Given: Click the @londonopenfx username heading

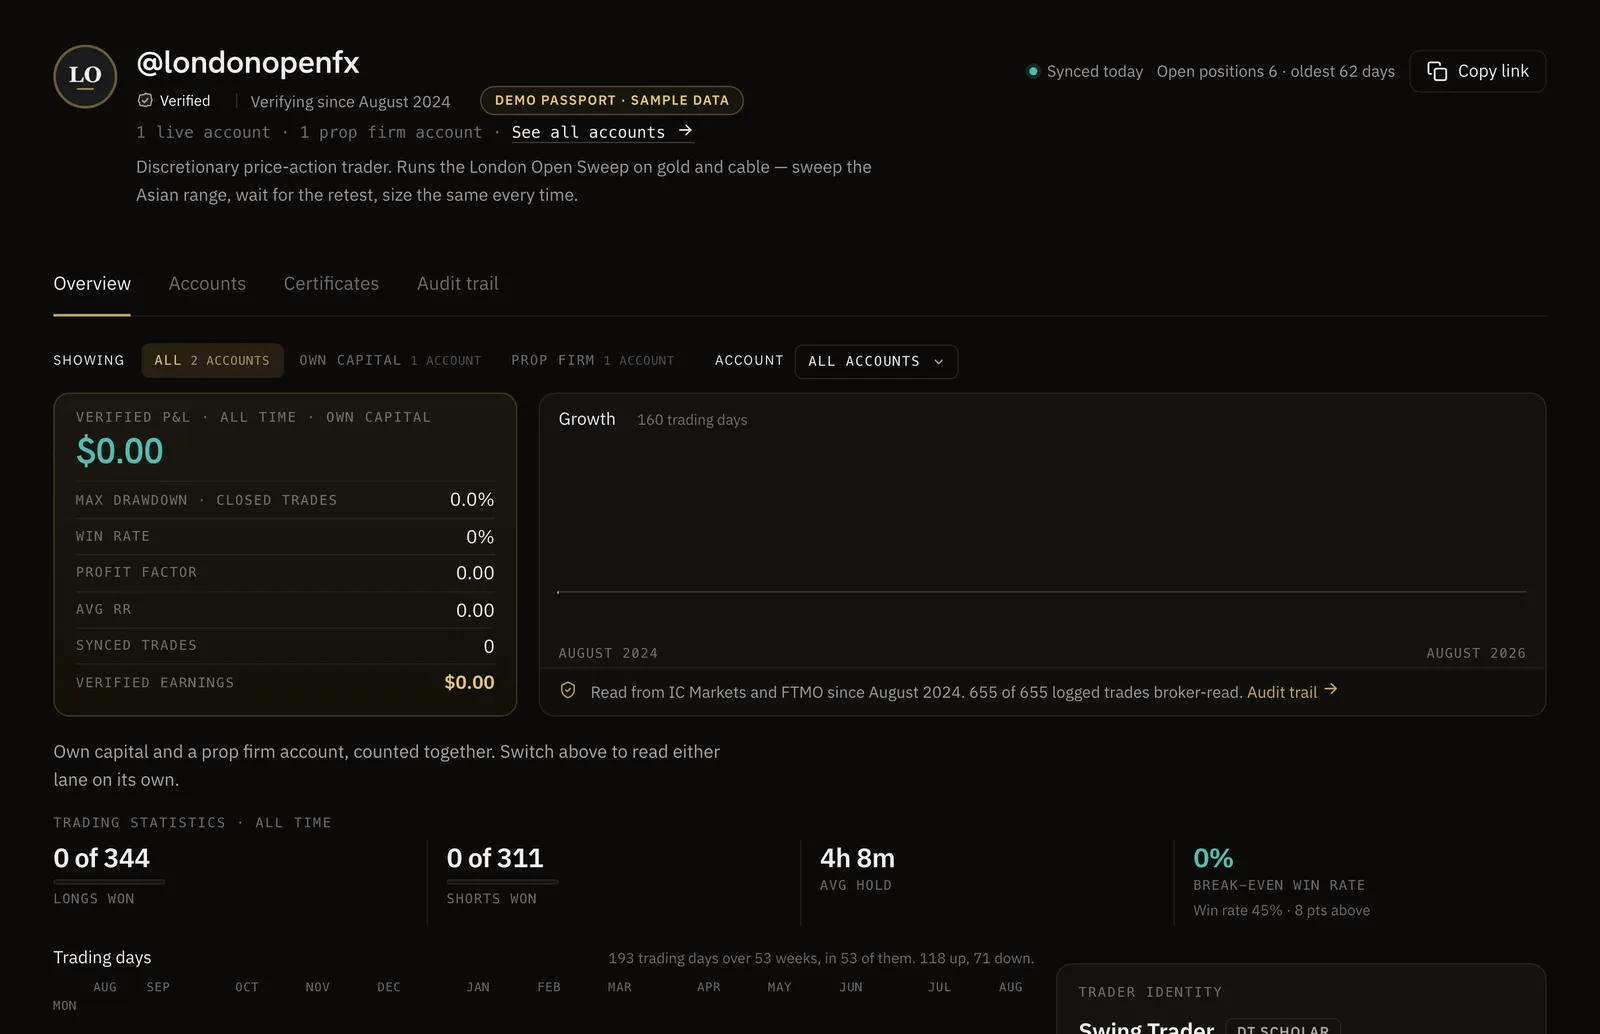Looking at the screenshot, I should click(x=248, y=63).
